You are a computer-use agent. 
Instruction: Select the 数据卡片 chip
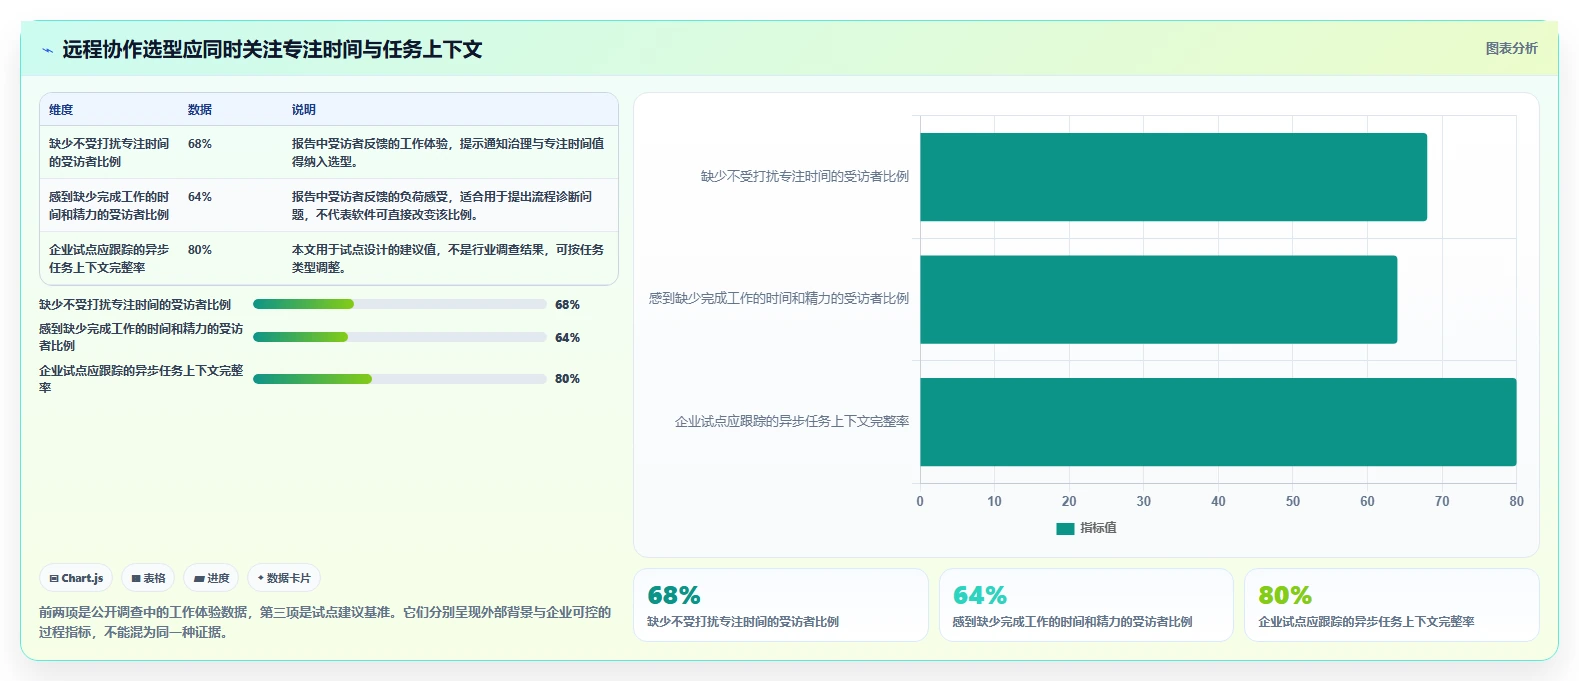(284, 578)
